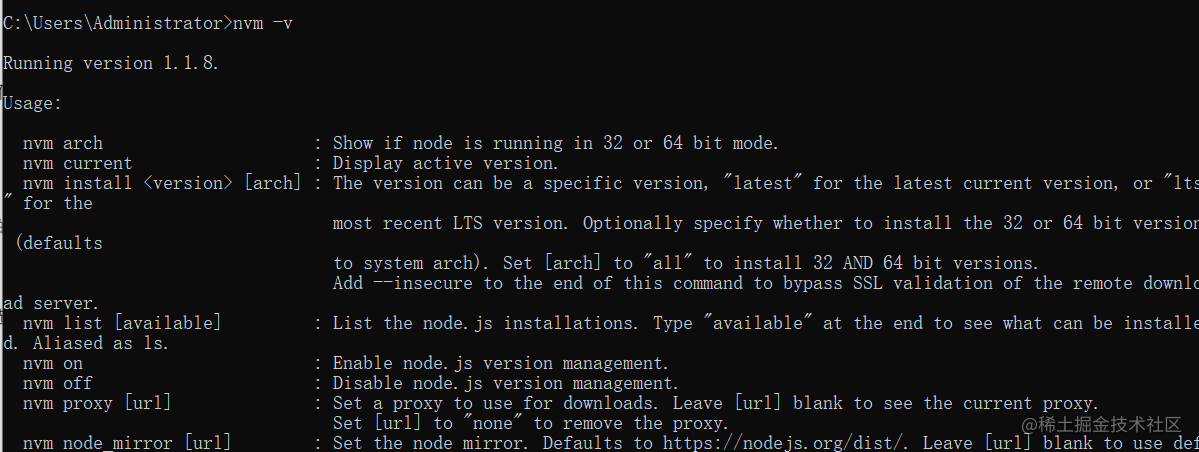Viewport: 1199px width, 452px height.
Task: Select the 'nvm current' command entry
Action: click(77, 163)
